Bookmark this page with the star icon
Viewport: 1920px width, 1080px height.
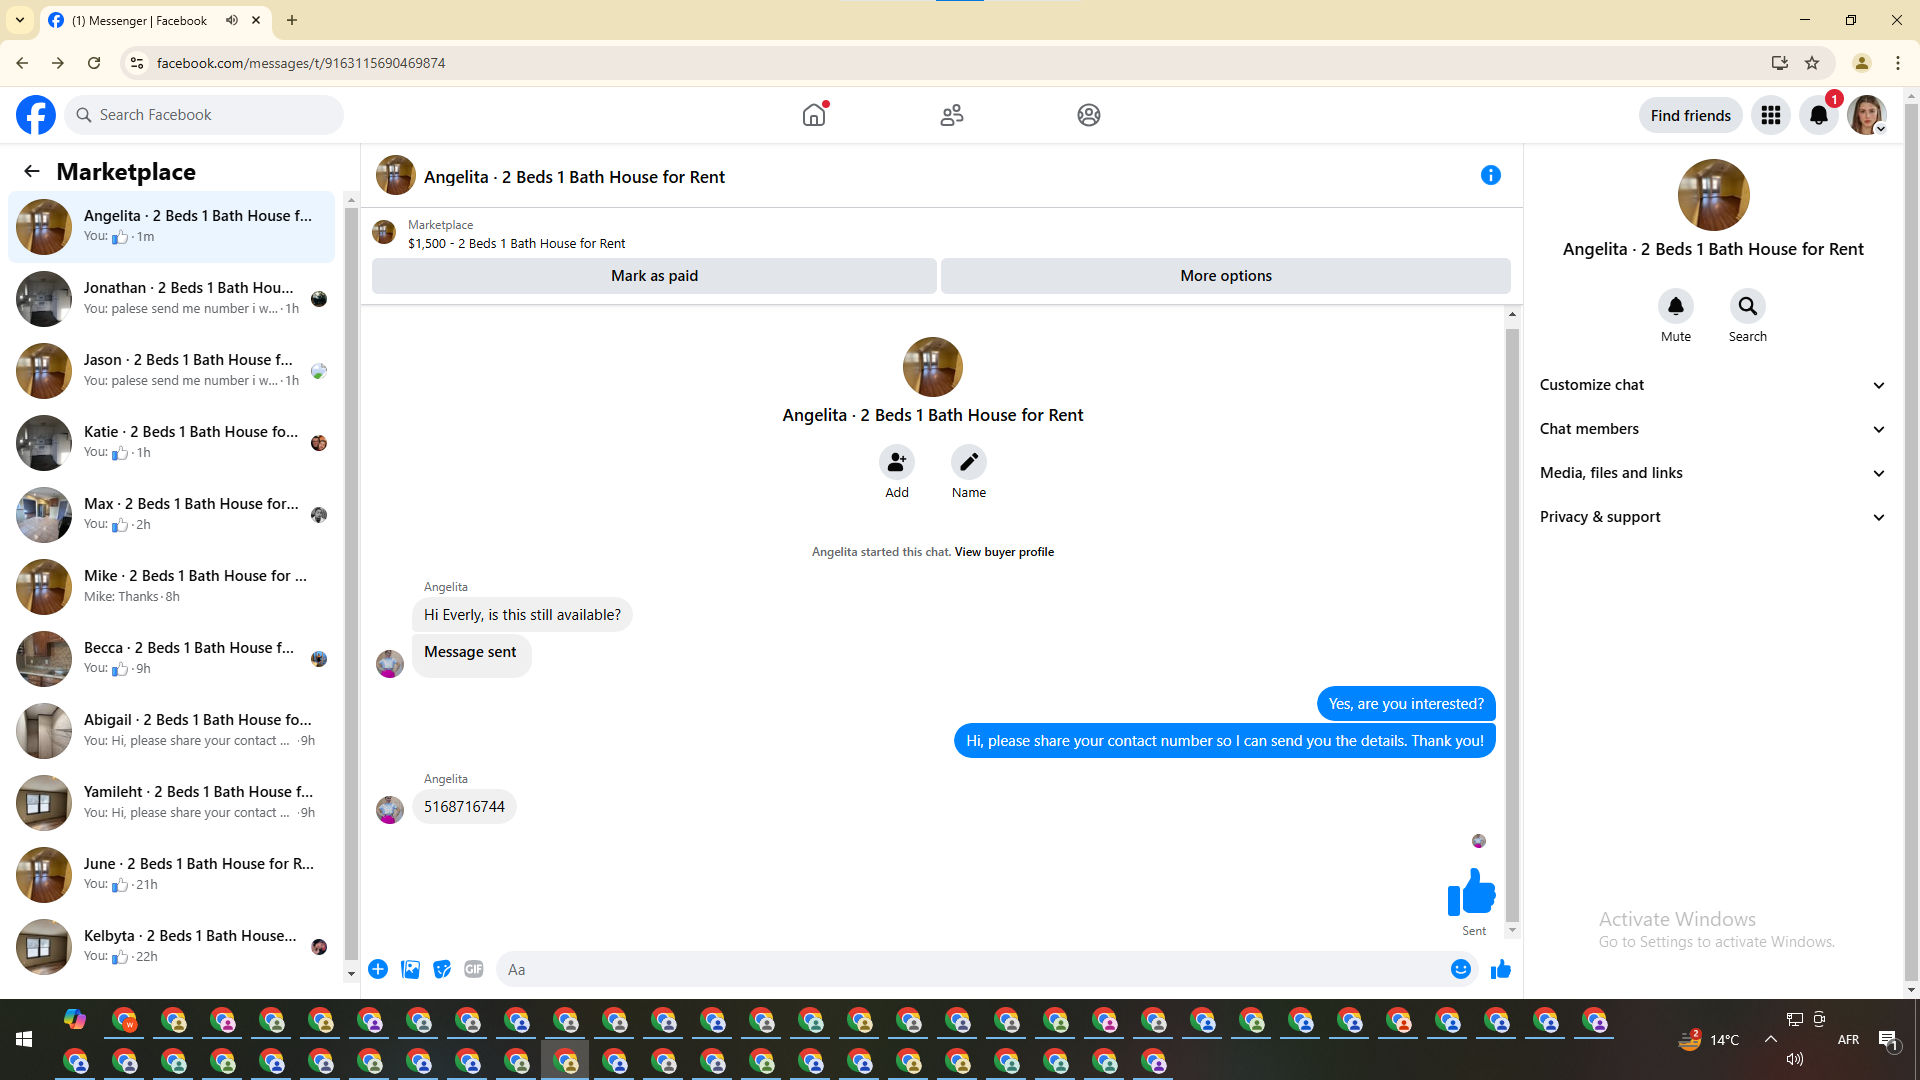(x=1812, y=63)
